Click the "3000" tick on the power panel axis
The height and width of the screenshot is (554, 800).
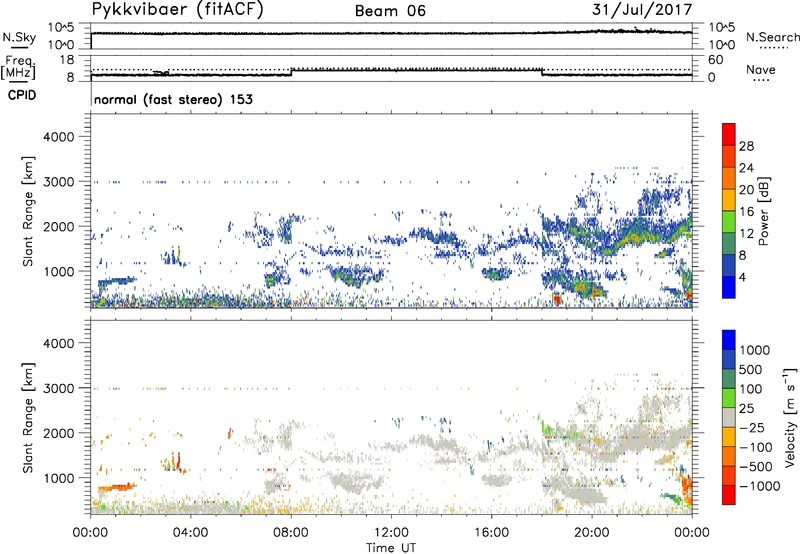click(59, 182)
